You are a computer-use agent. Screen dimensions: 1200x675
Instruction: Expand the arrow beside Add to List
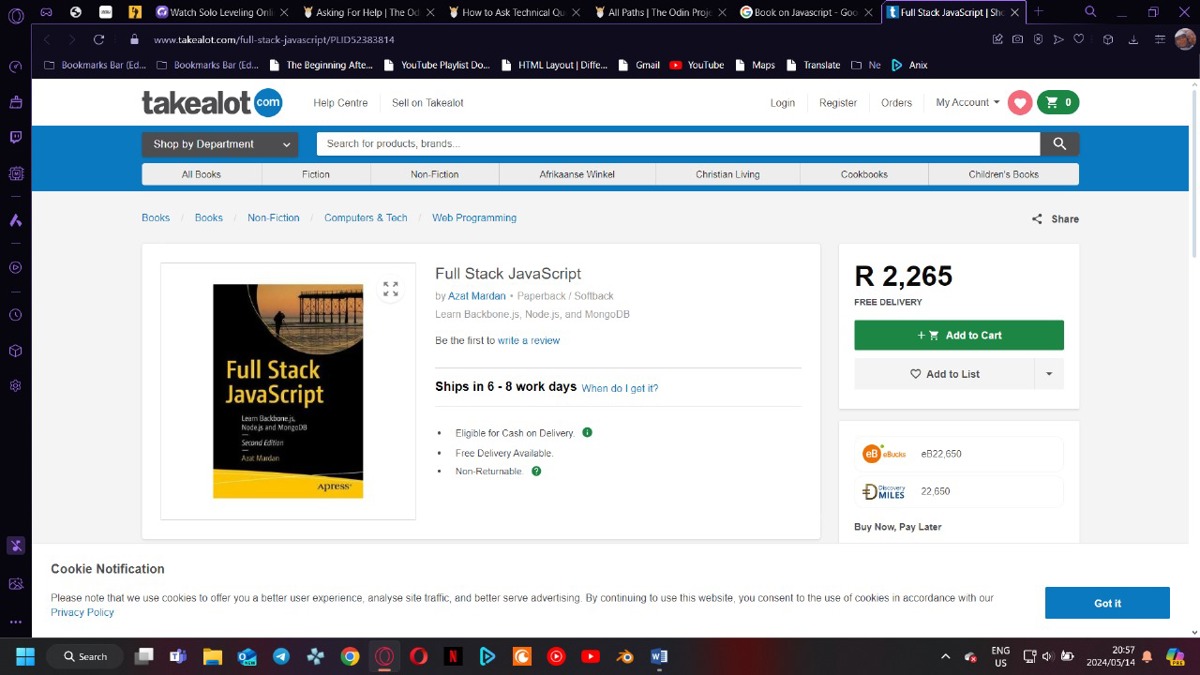pyautogui.click(x=1049, y=374)
